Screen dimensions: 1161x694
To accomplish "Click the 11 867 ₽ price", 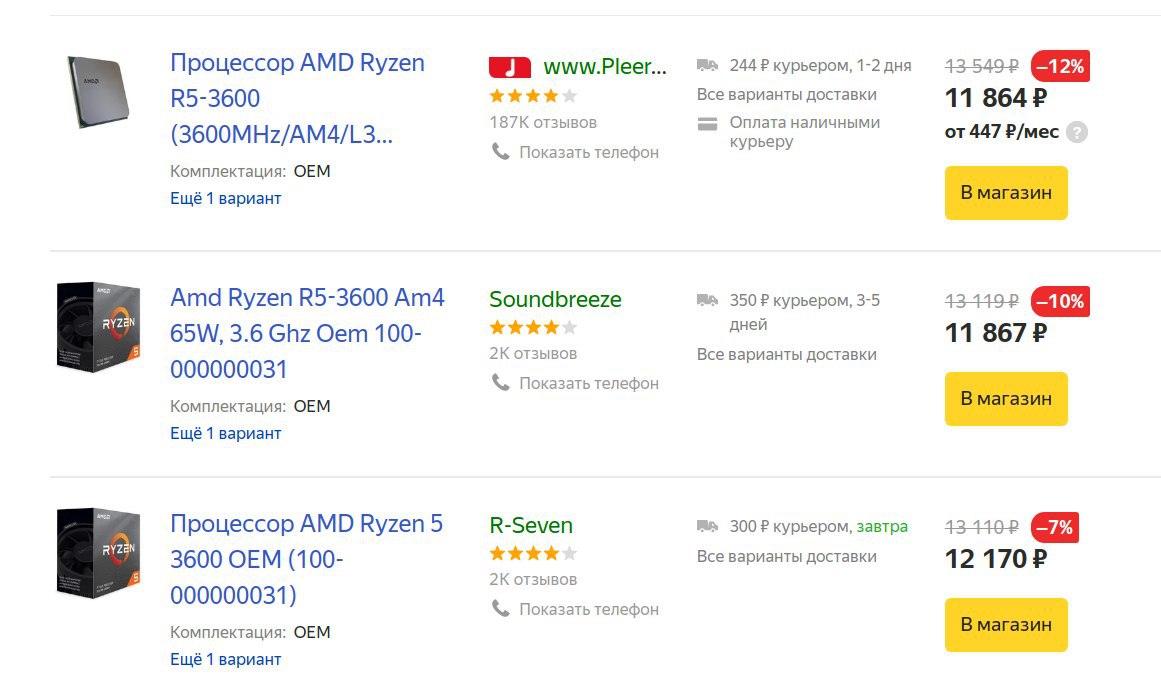I will (996, 333).
